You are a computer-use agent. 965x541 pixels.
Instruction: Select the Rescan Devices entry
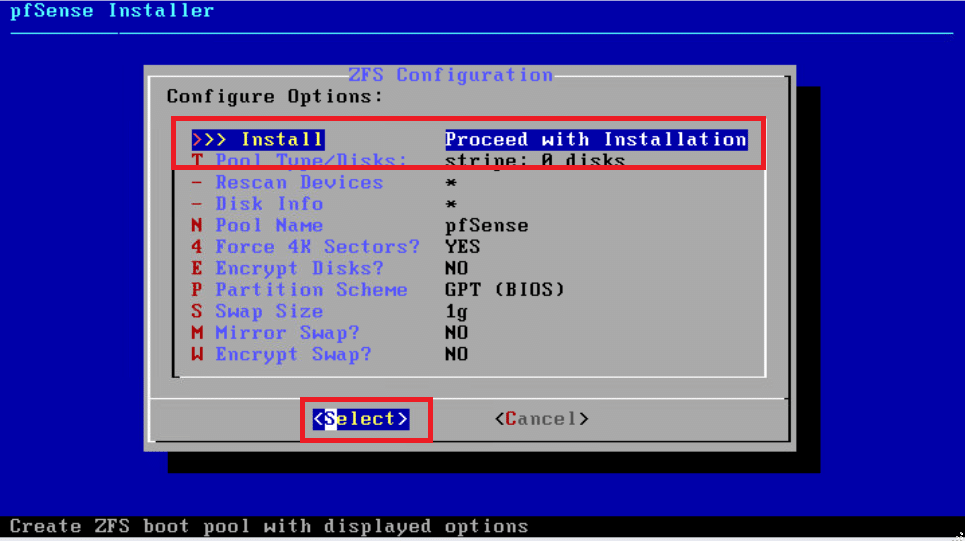299,183
